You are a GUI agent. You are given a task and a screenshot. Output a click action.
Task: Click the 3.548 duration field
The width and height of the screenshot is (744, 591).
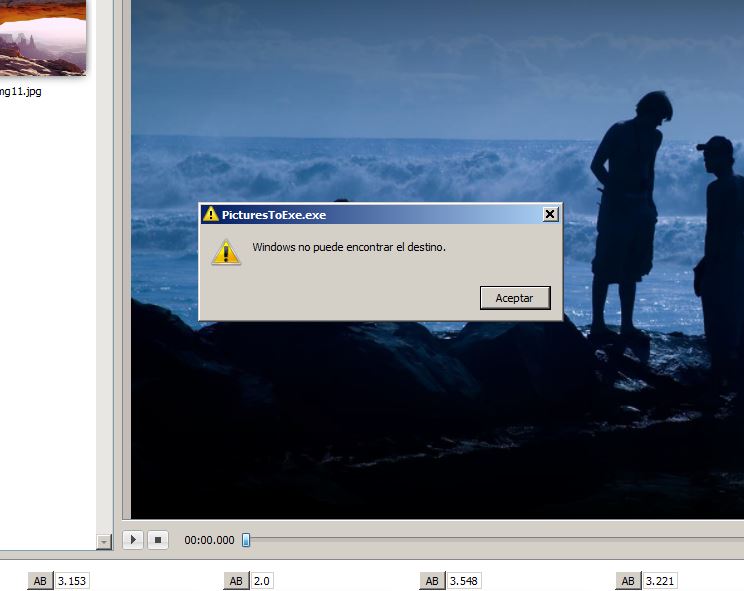coord(463,581)
